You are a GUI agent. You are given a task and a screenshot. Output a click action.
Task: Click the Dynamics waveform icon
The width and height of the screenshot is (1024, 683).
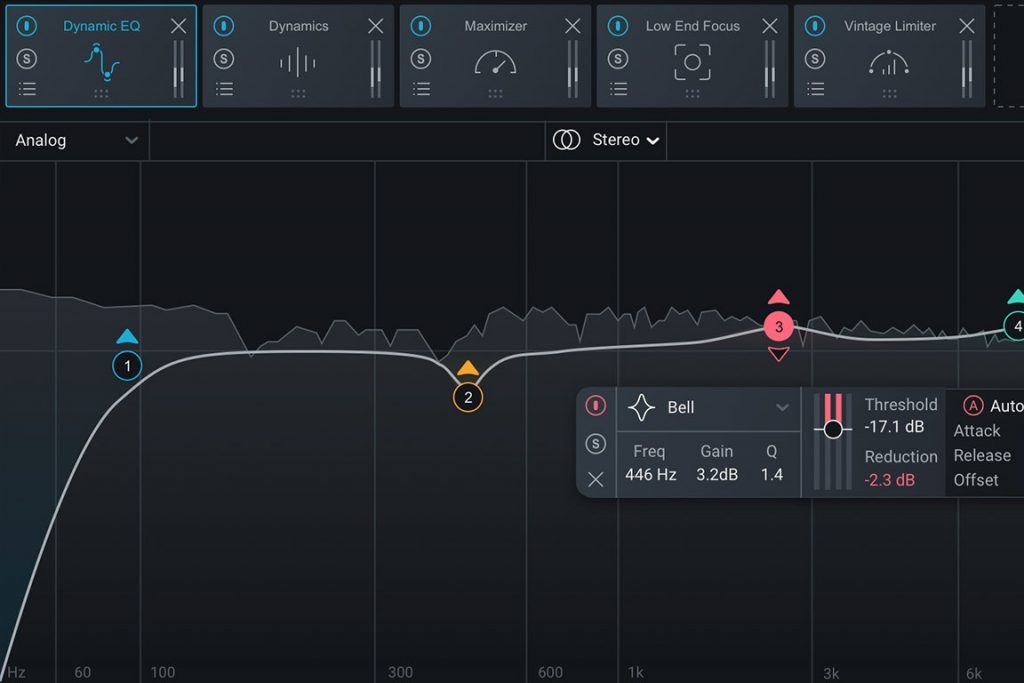298,63
